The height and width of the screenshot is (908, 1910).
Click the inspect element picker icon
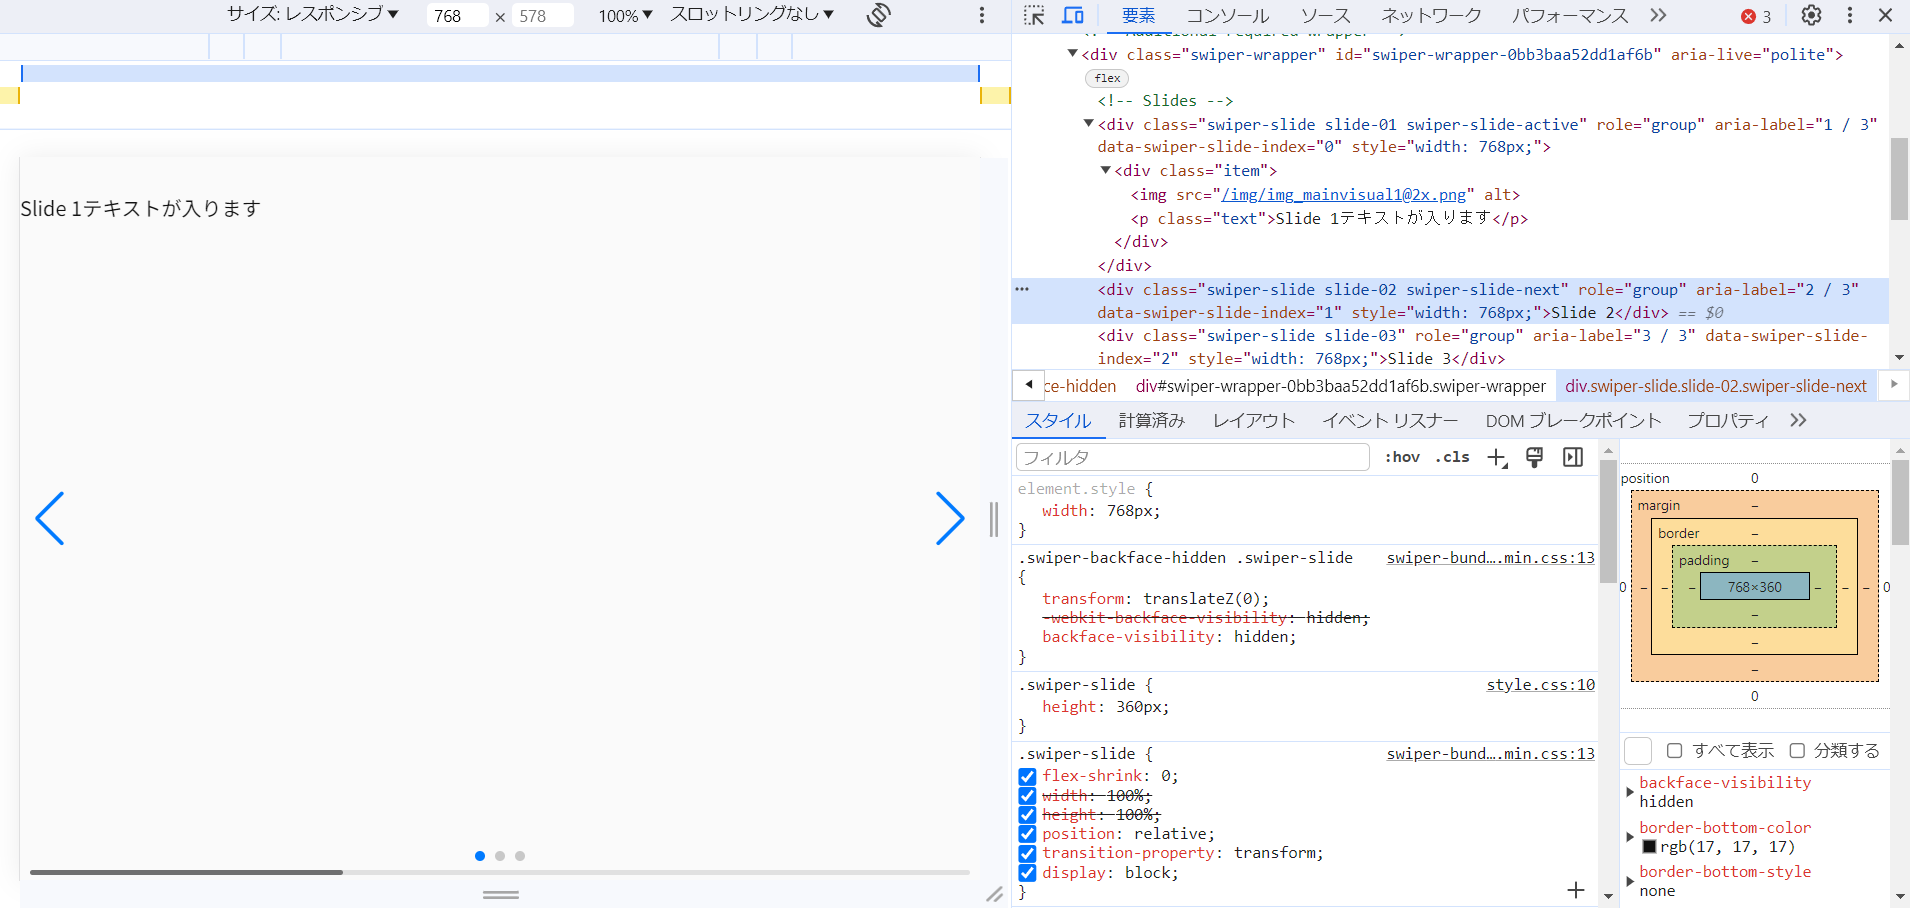point(1034,15)
